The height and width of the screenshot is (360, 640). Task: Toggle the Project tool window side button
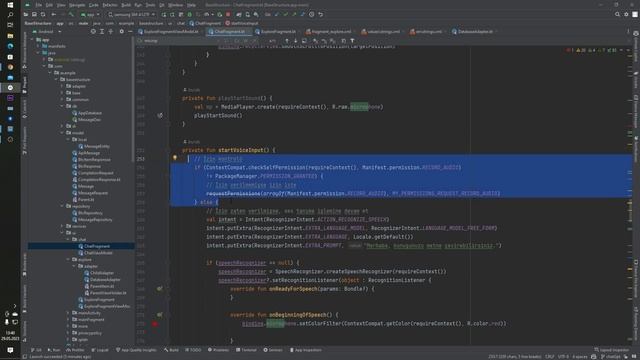click(x=24, y=85)
